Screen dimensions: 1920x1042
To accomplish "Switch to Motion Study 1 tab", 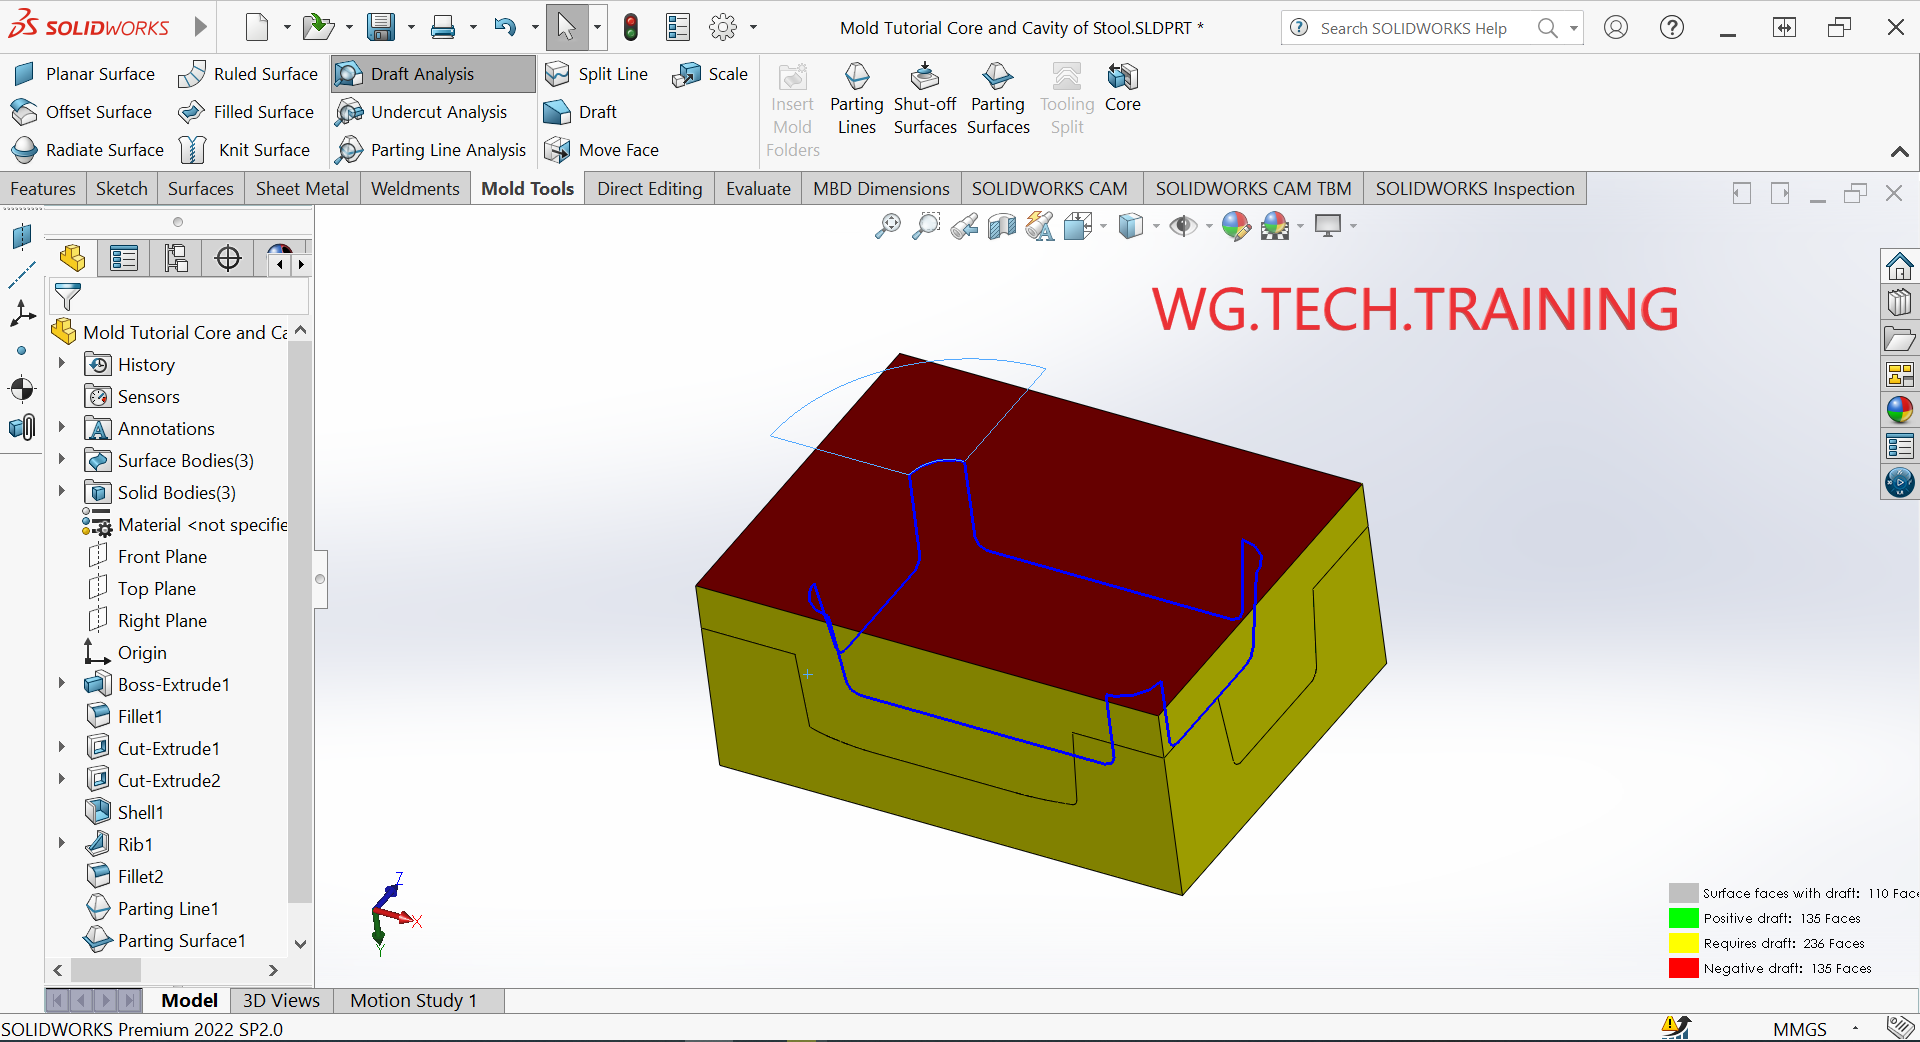I will [x=414, y=1000].
